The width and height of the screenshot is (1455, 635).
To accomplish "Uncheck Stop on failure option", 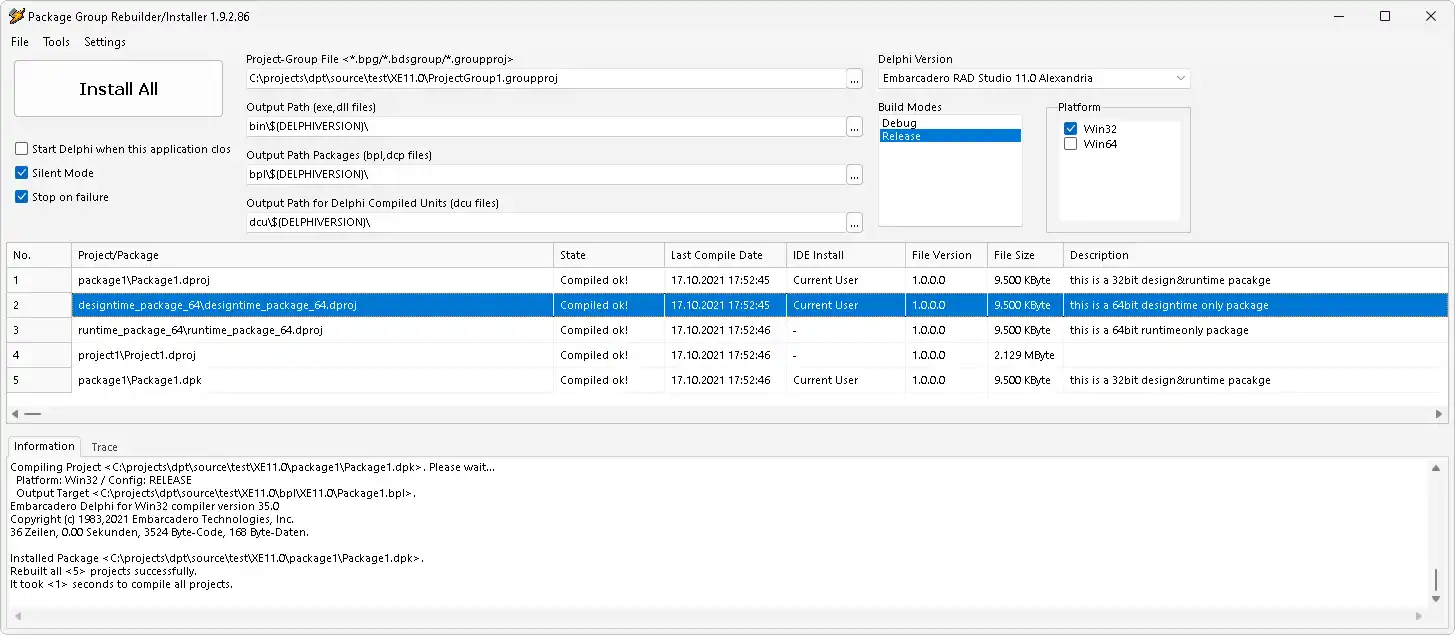I will [x=22, y=197].
